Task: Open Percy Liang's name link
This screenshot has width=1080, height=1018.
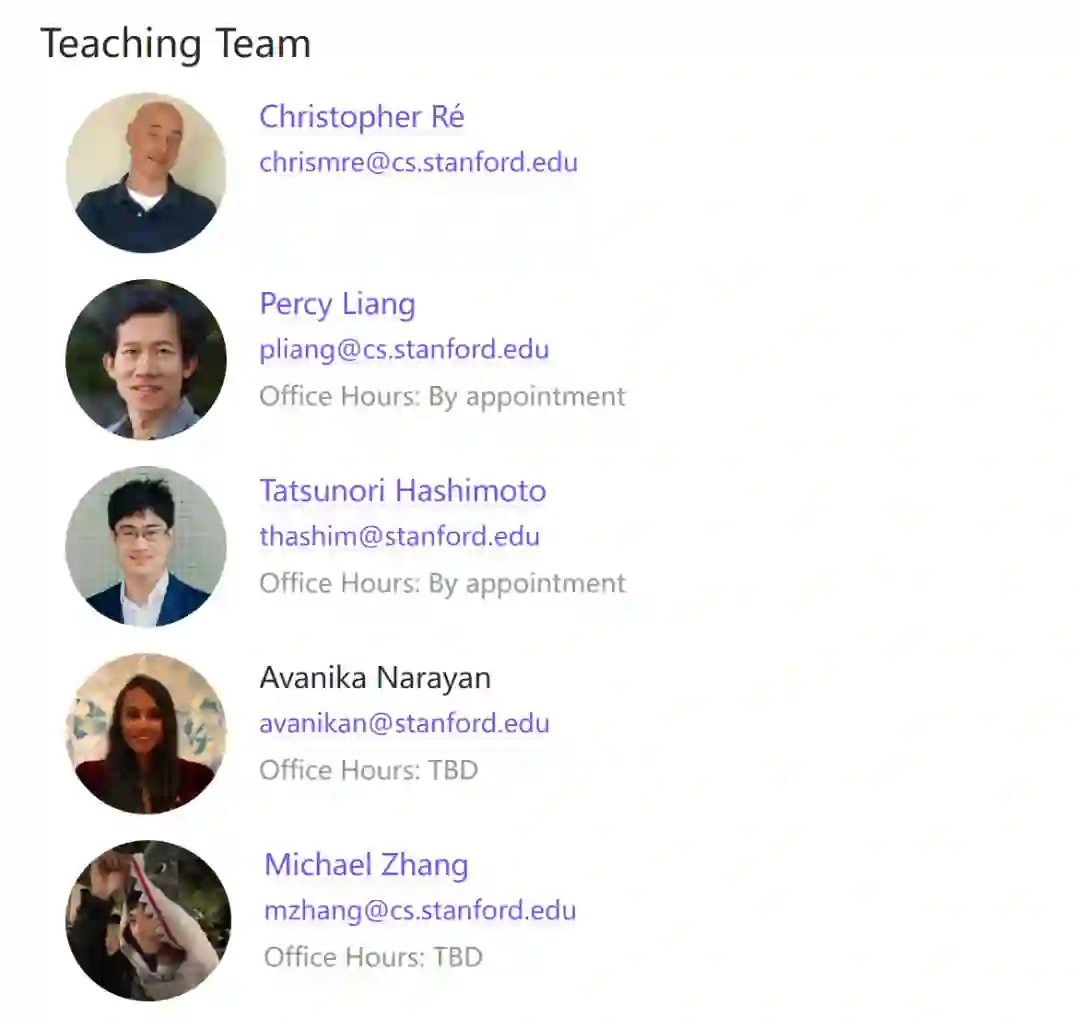Action: pos(337,304)
